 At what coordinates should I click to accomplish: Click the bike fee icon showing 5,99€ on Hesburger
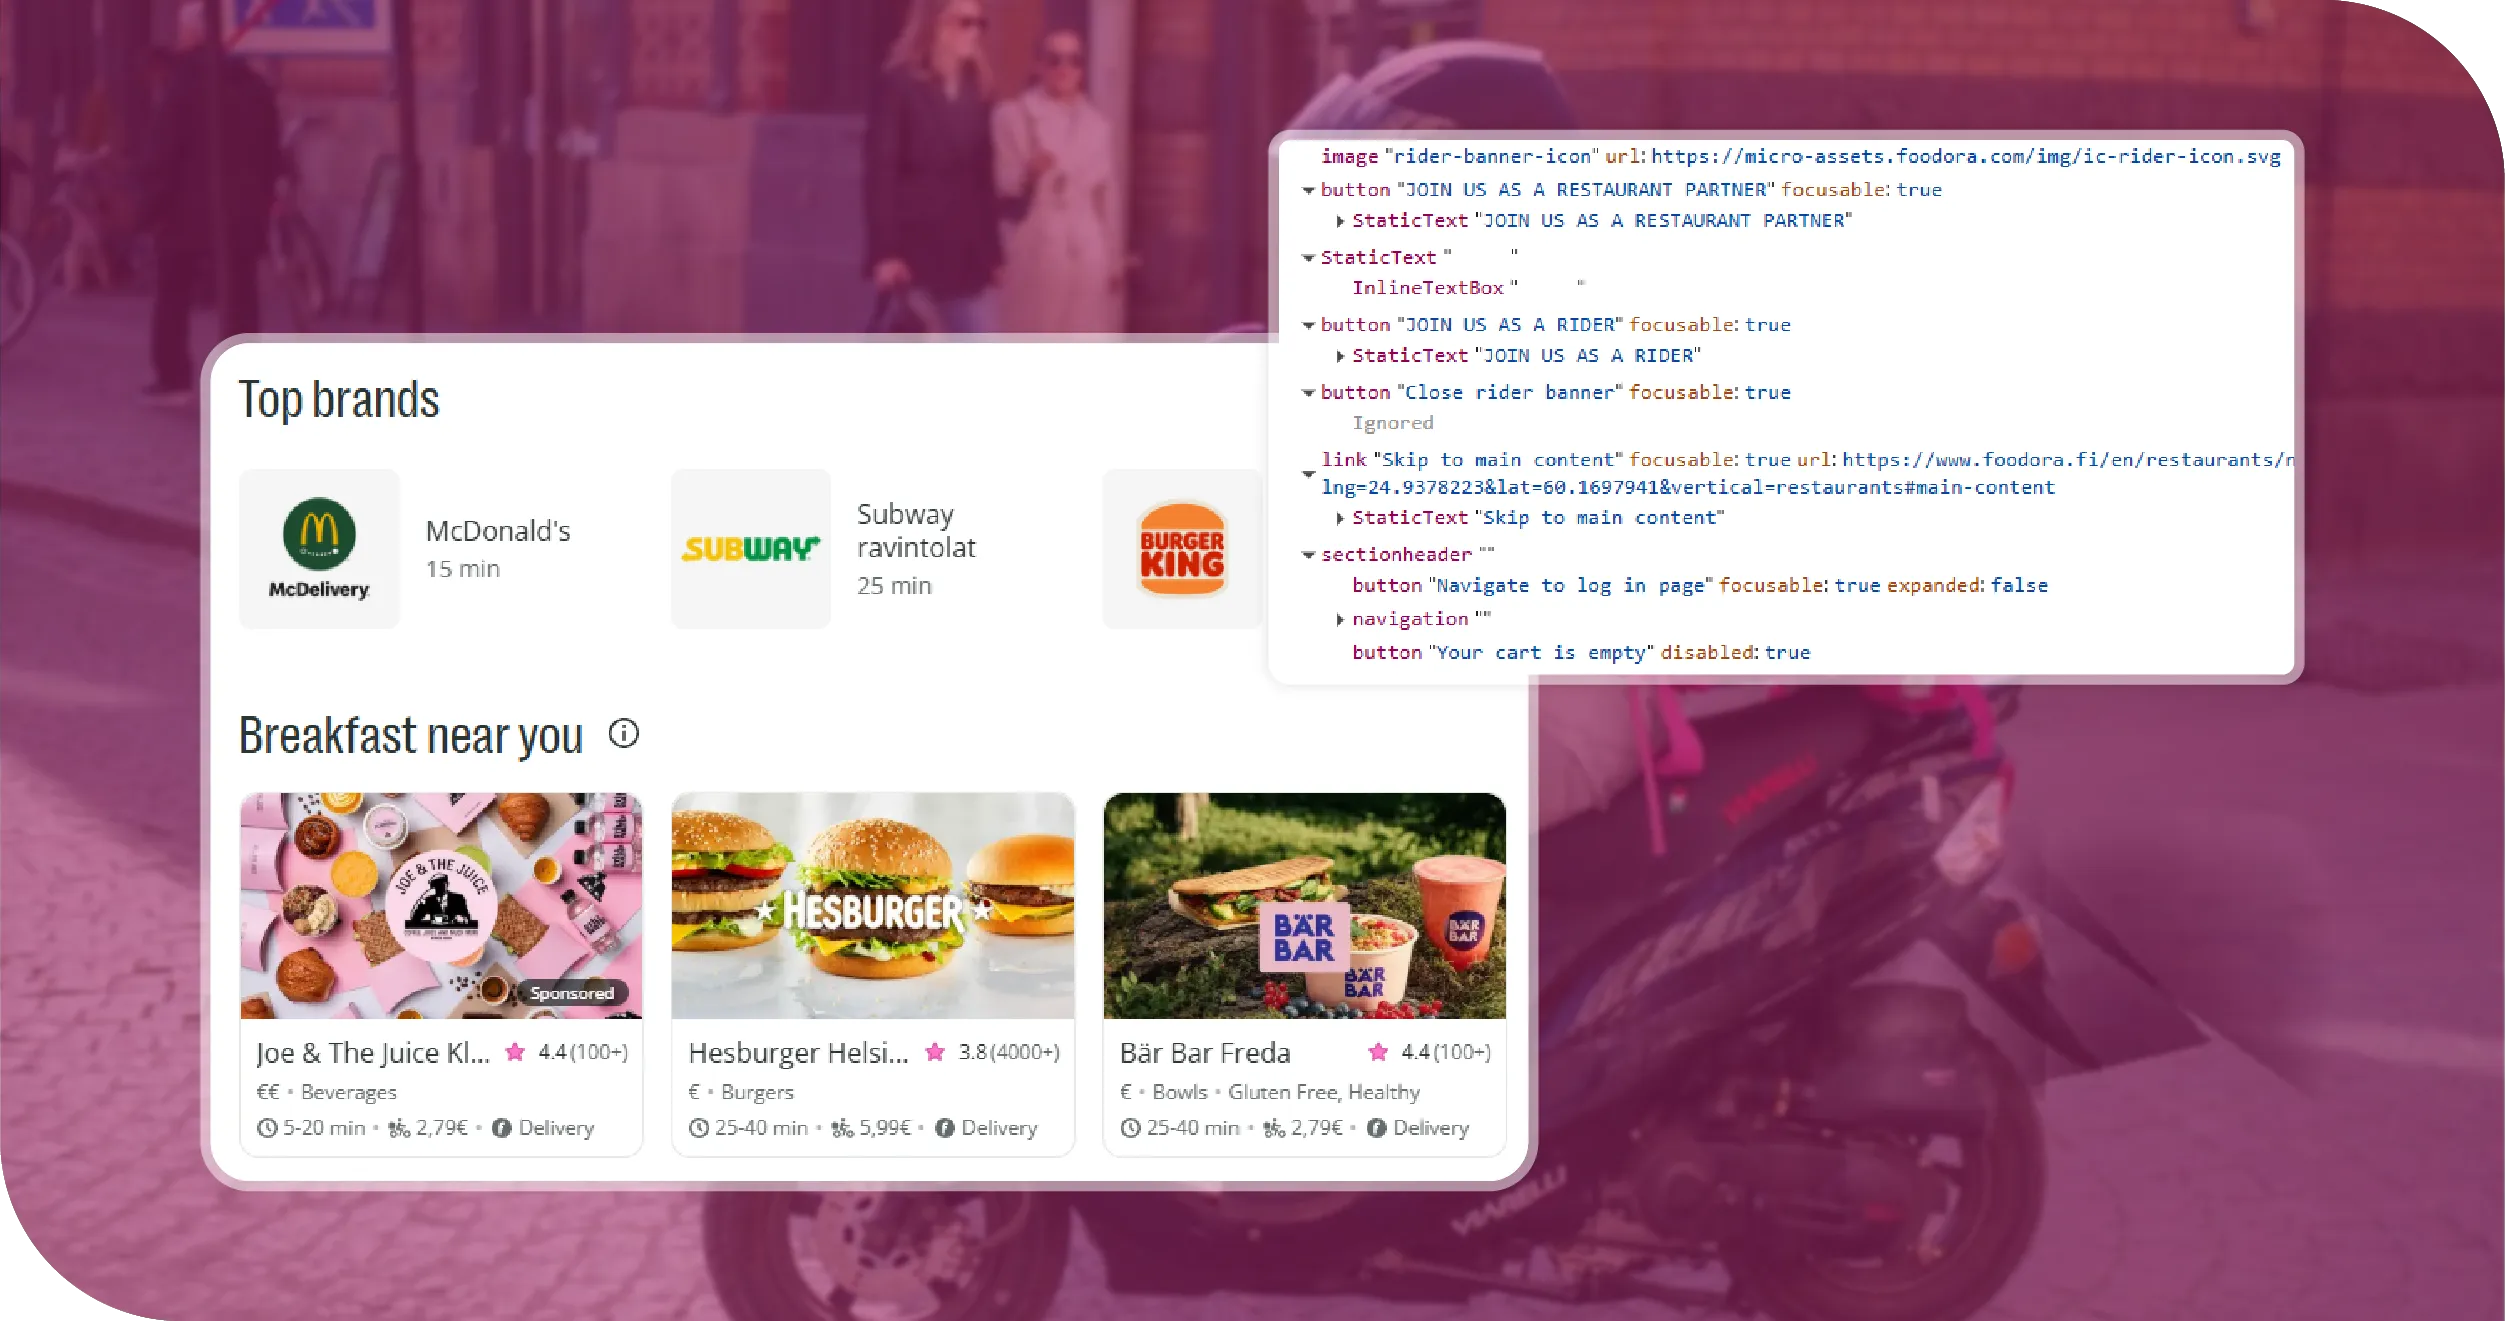pyautogui.click(x=842, y=1128)
